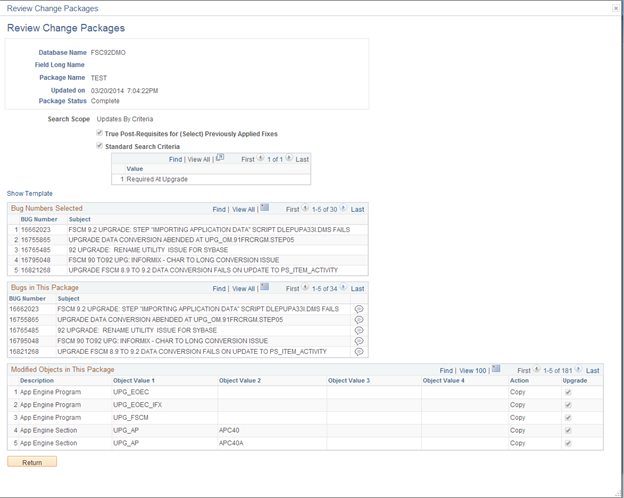624x498 pixels.
Task: Sort Search Criteria by Value column
Action: click(x=135, y=169)
